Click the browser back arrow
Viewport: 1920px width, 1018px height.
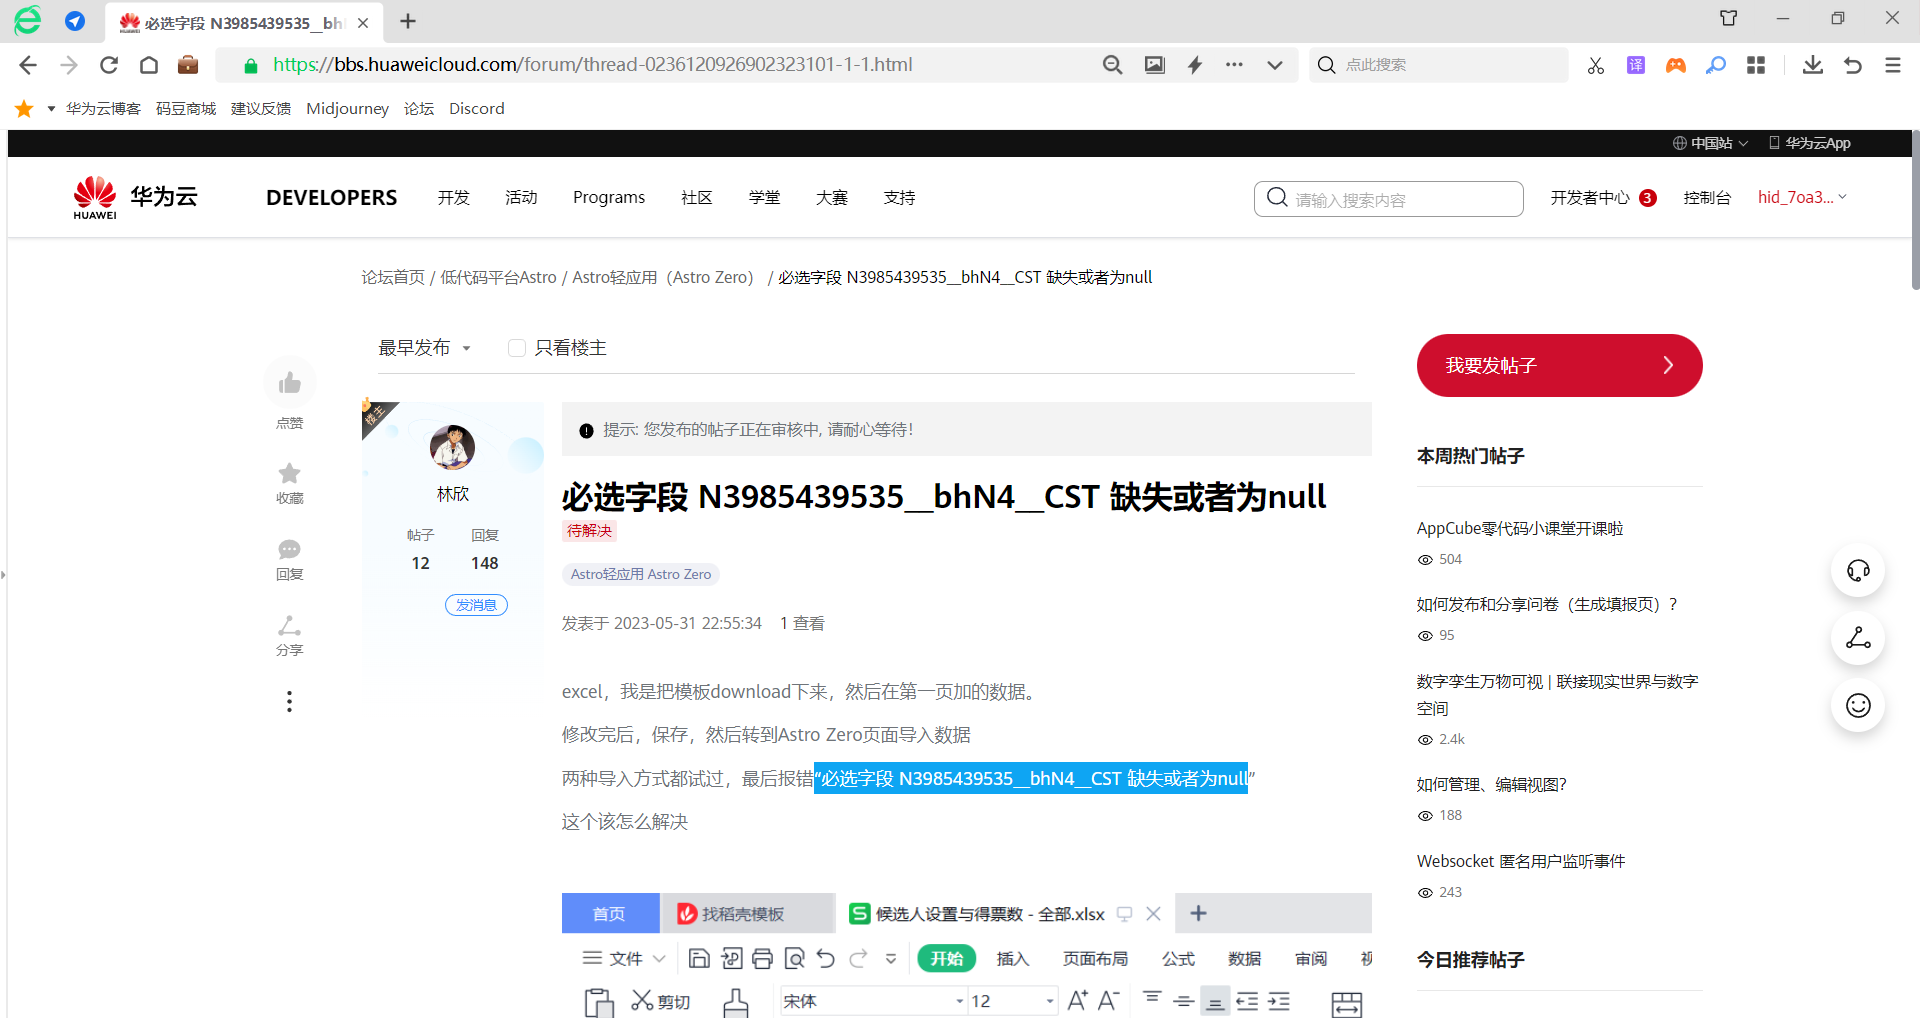point(28,65)
